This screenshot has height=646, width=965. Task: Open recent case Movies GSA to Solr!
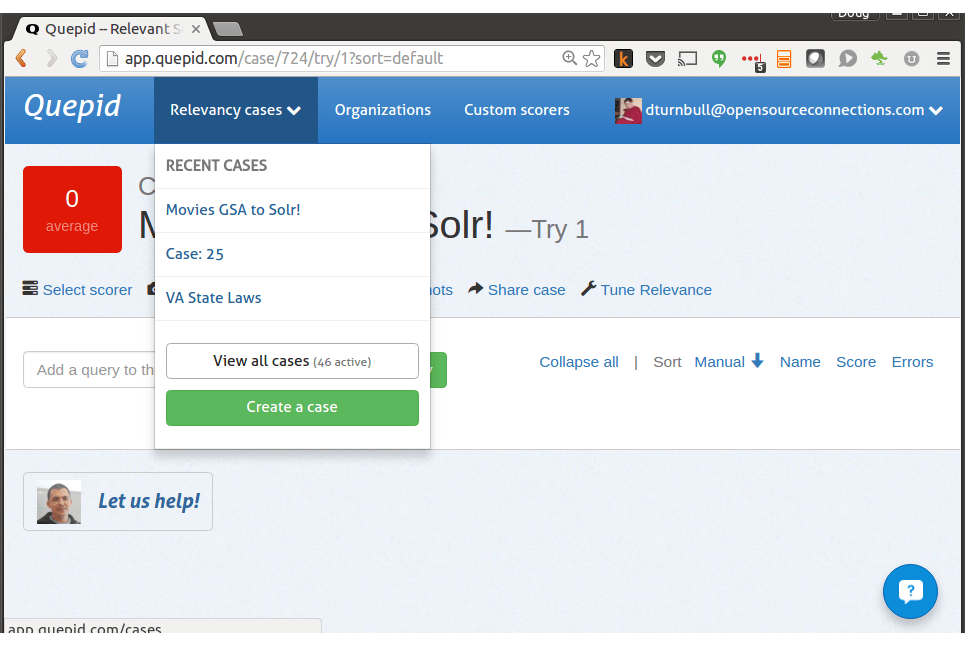point(233,210)
